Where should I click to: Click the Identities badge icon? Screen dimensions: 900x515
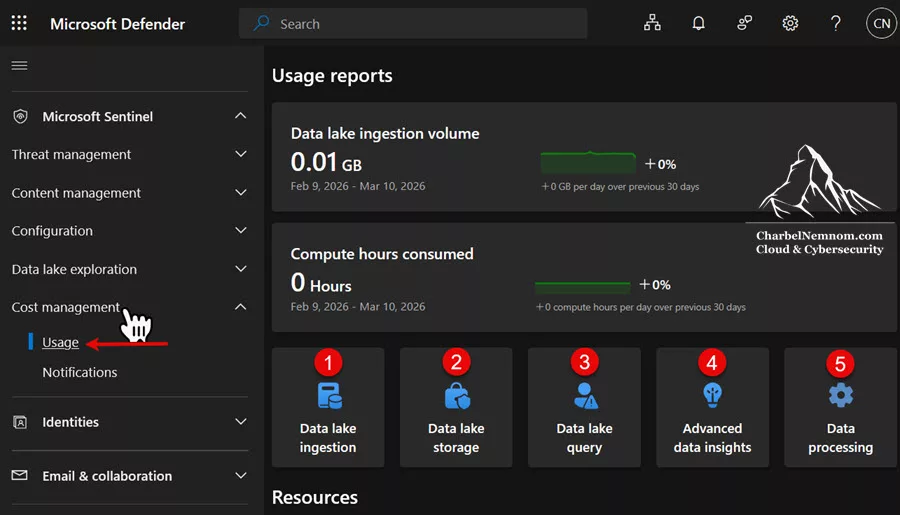point(20,422)
